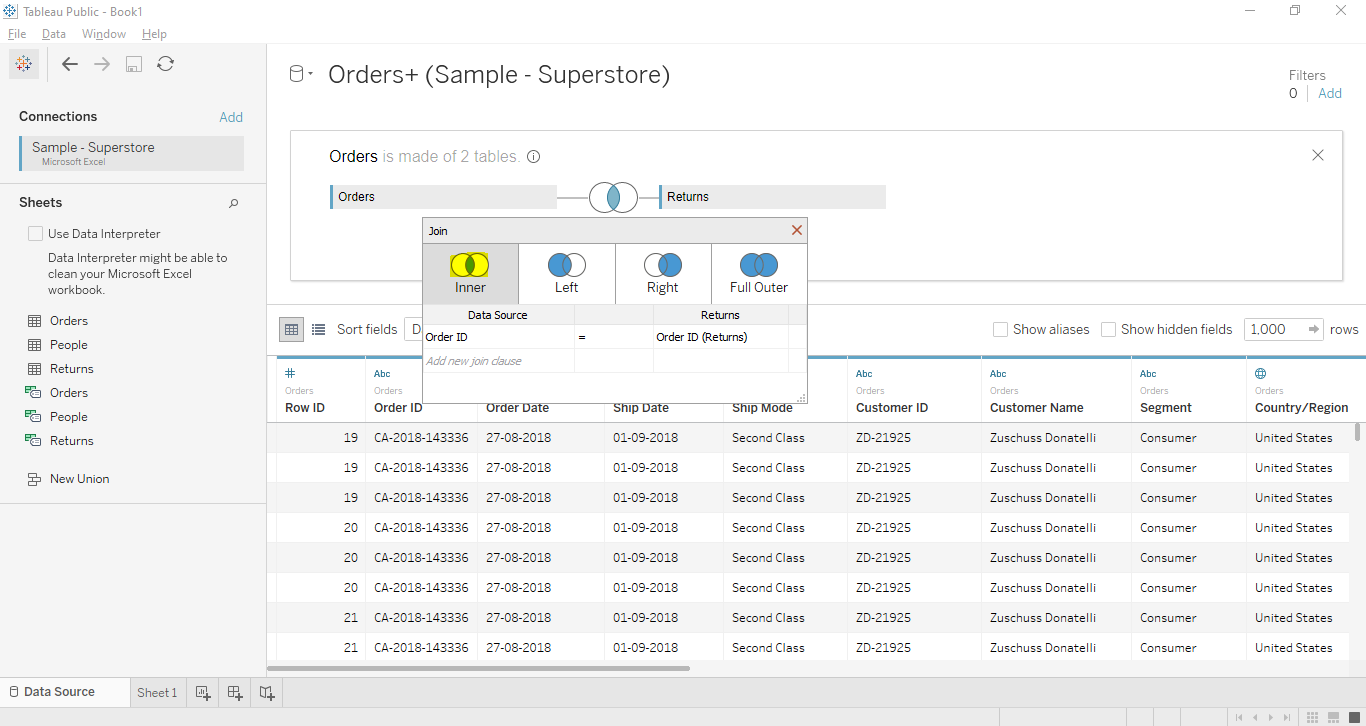
Task: Open the Help menu
Action: pyautogui.click(x=154, y=34)
